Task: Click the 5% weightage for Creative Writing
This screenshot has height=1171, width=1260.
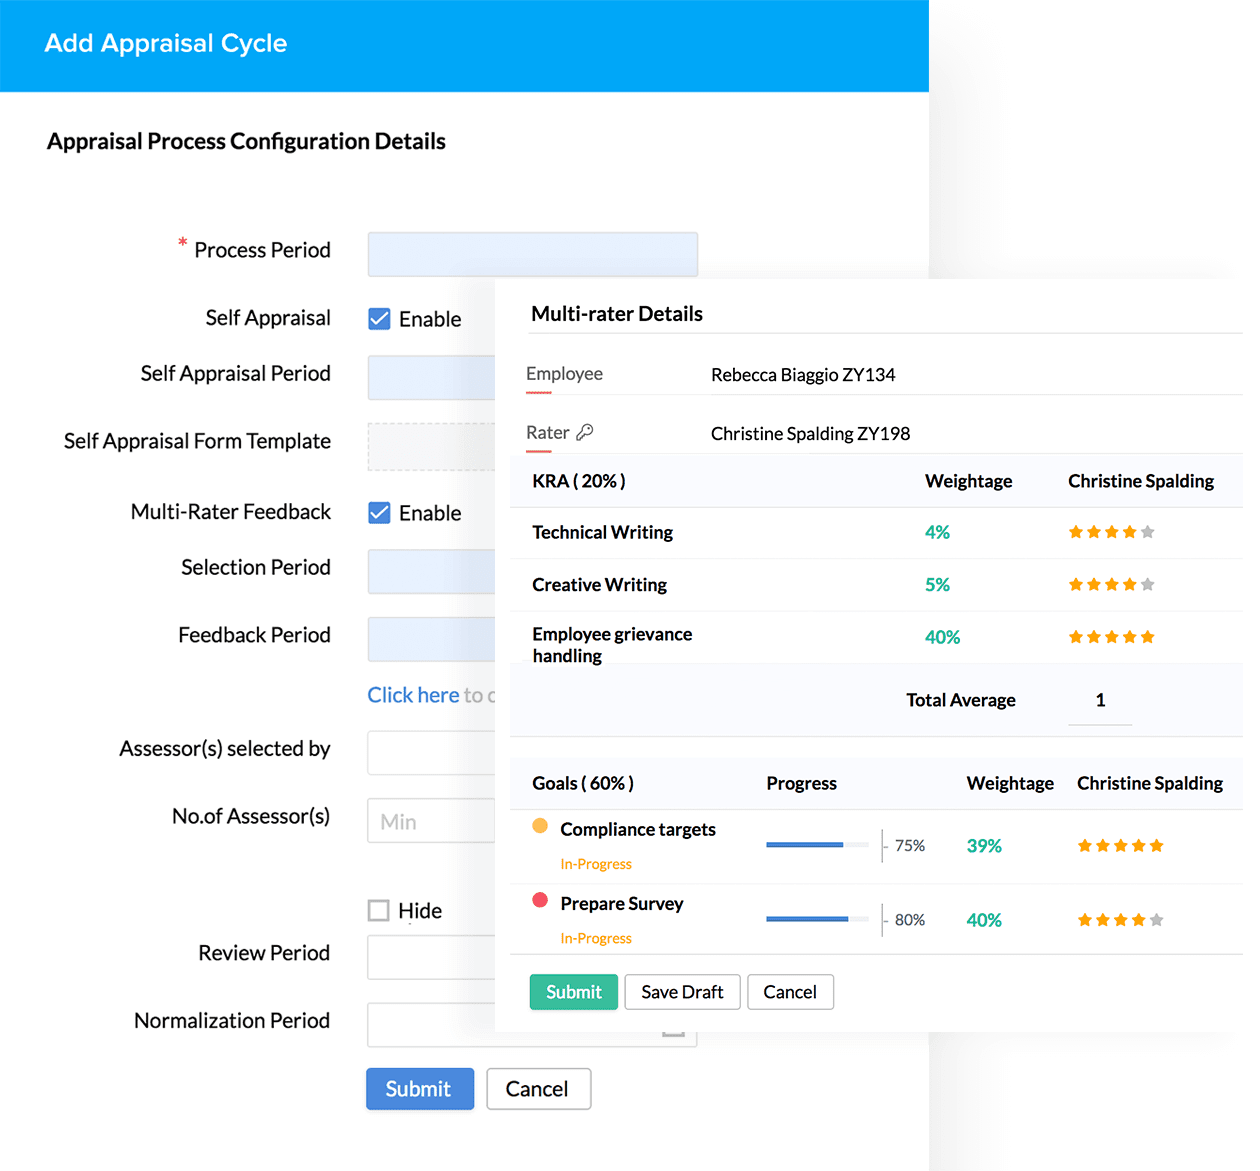Action: 937,585
